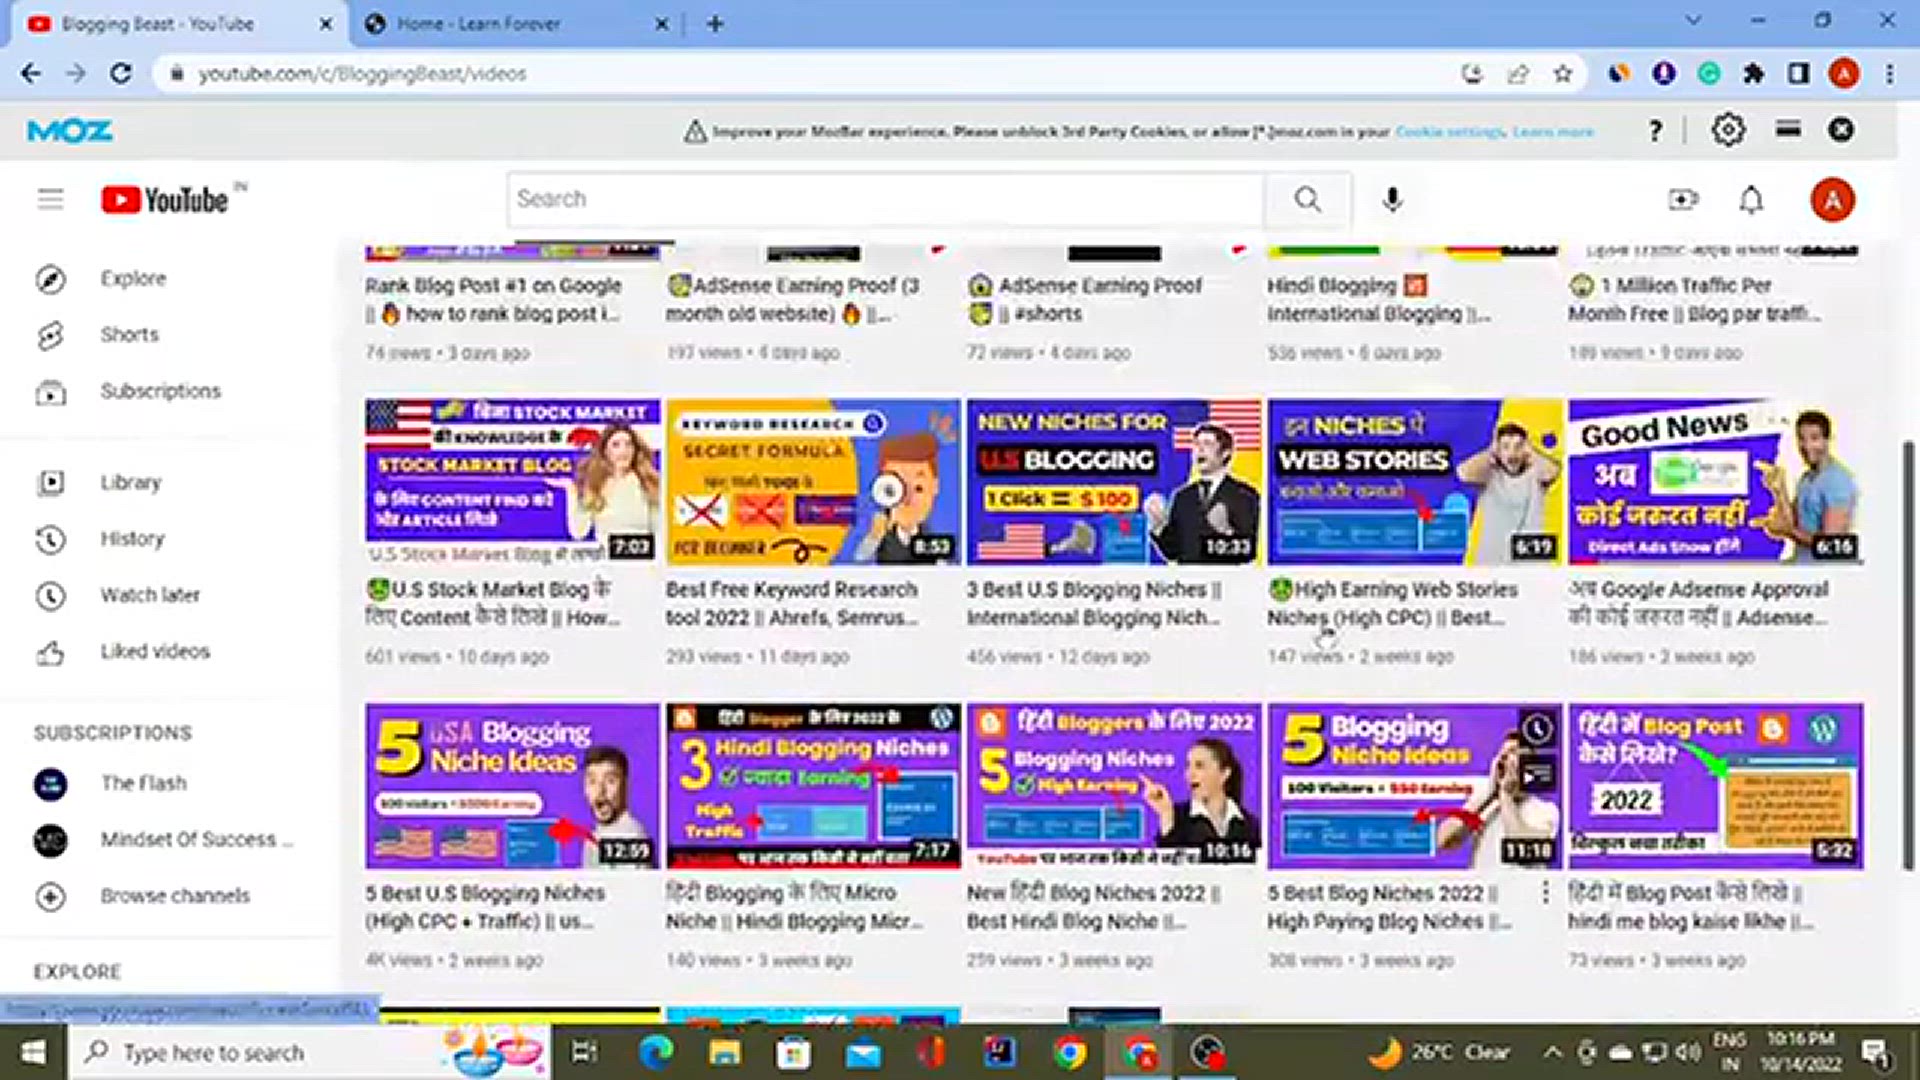1920x1080 pixels.
Task: Share this page icon in address bar
Action: 1518,74
